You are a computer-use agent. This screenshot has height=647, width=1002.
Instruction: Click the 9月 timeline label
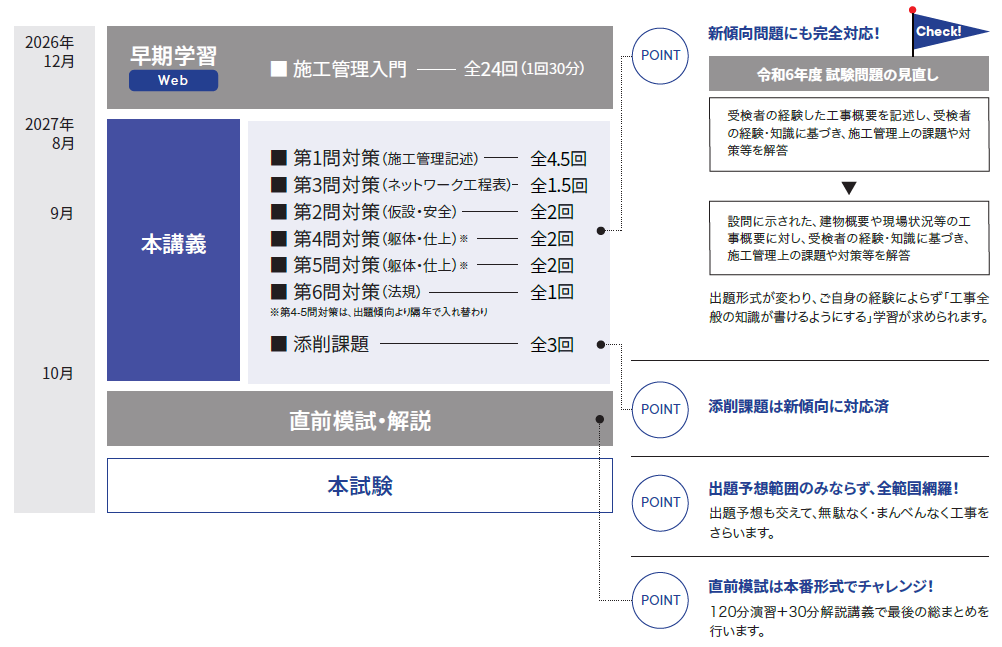(x=62, y=213)
